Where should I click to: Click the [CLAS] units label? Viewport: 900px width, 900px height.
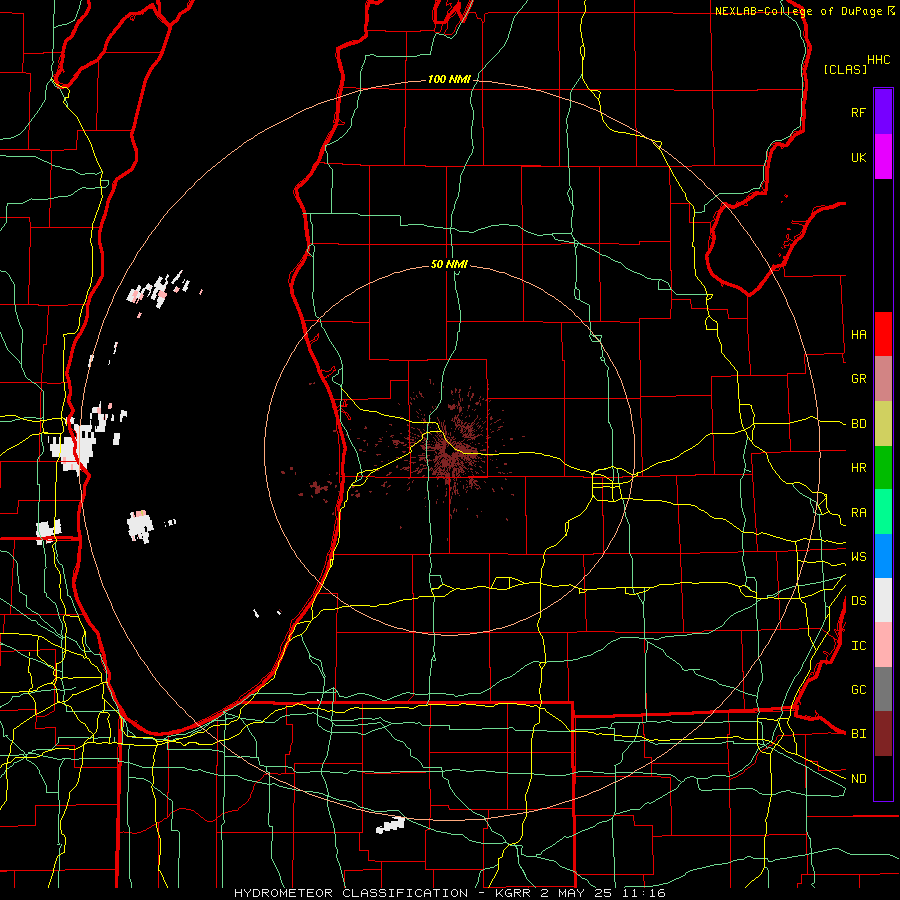845,69
